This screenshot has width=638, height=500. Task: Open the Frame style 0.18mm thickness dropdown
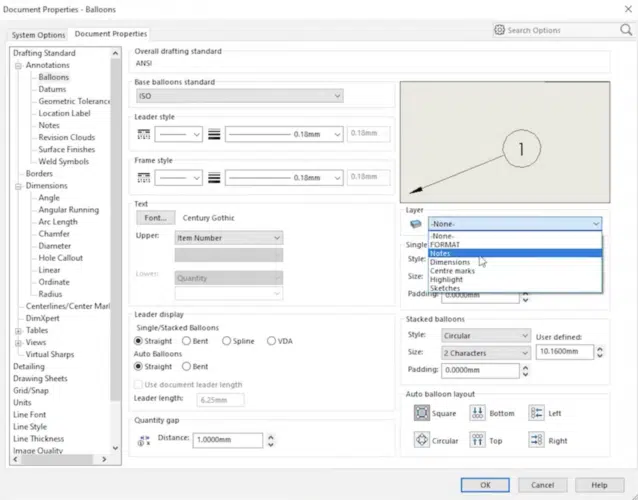point(284,178)
